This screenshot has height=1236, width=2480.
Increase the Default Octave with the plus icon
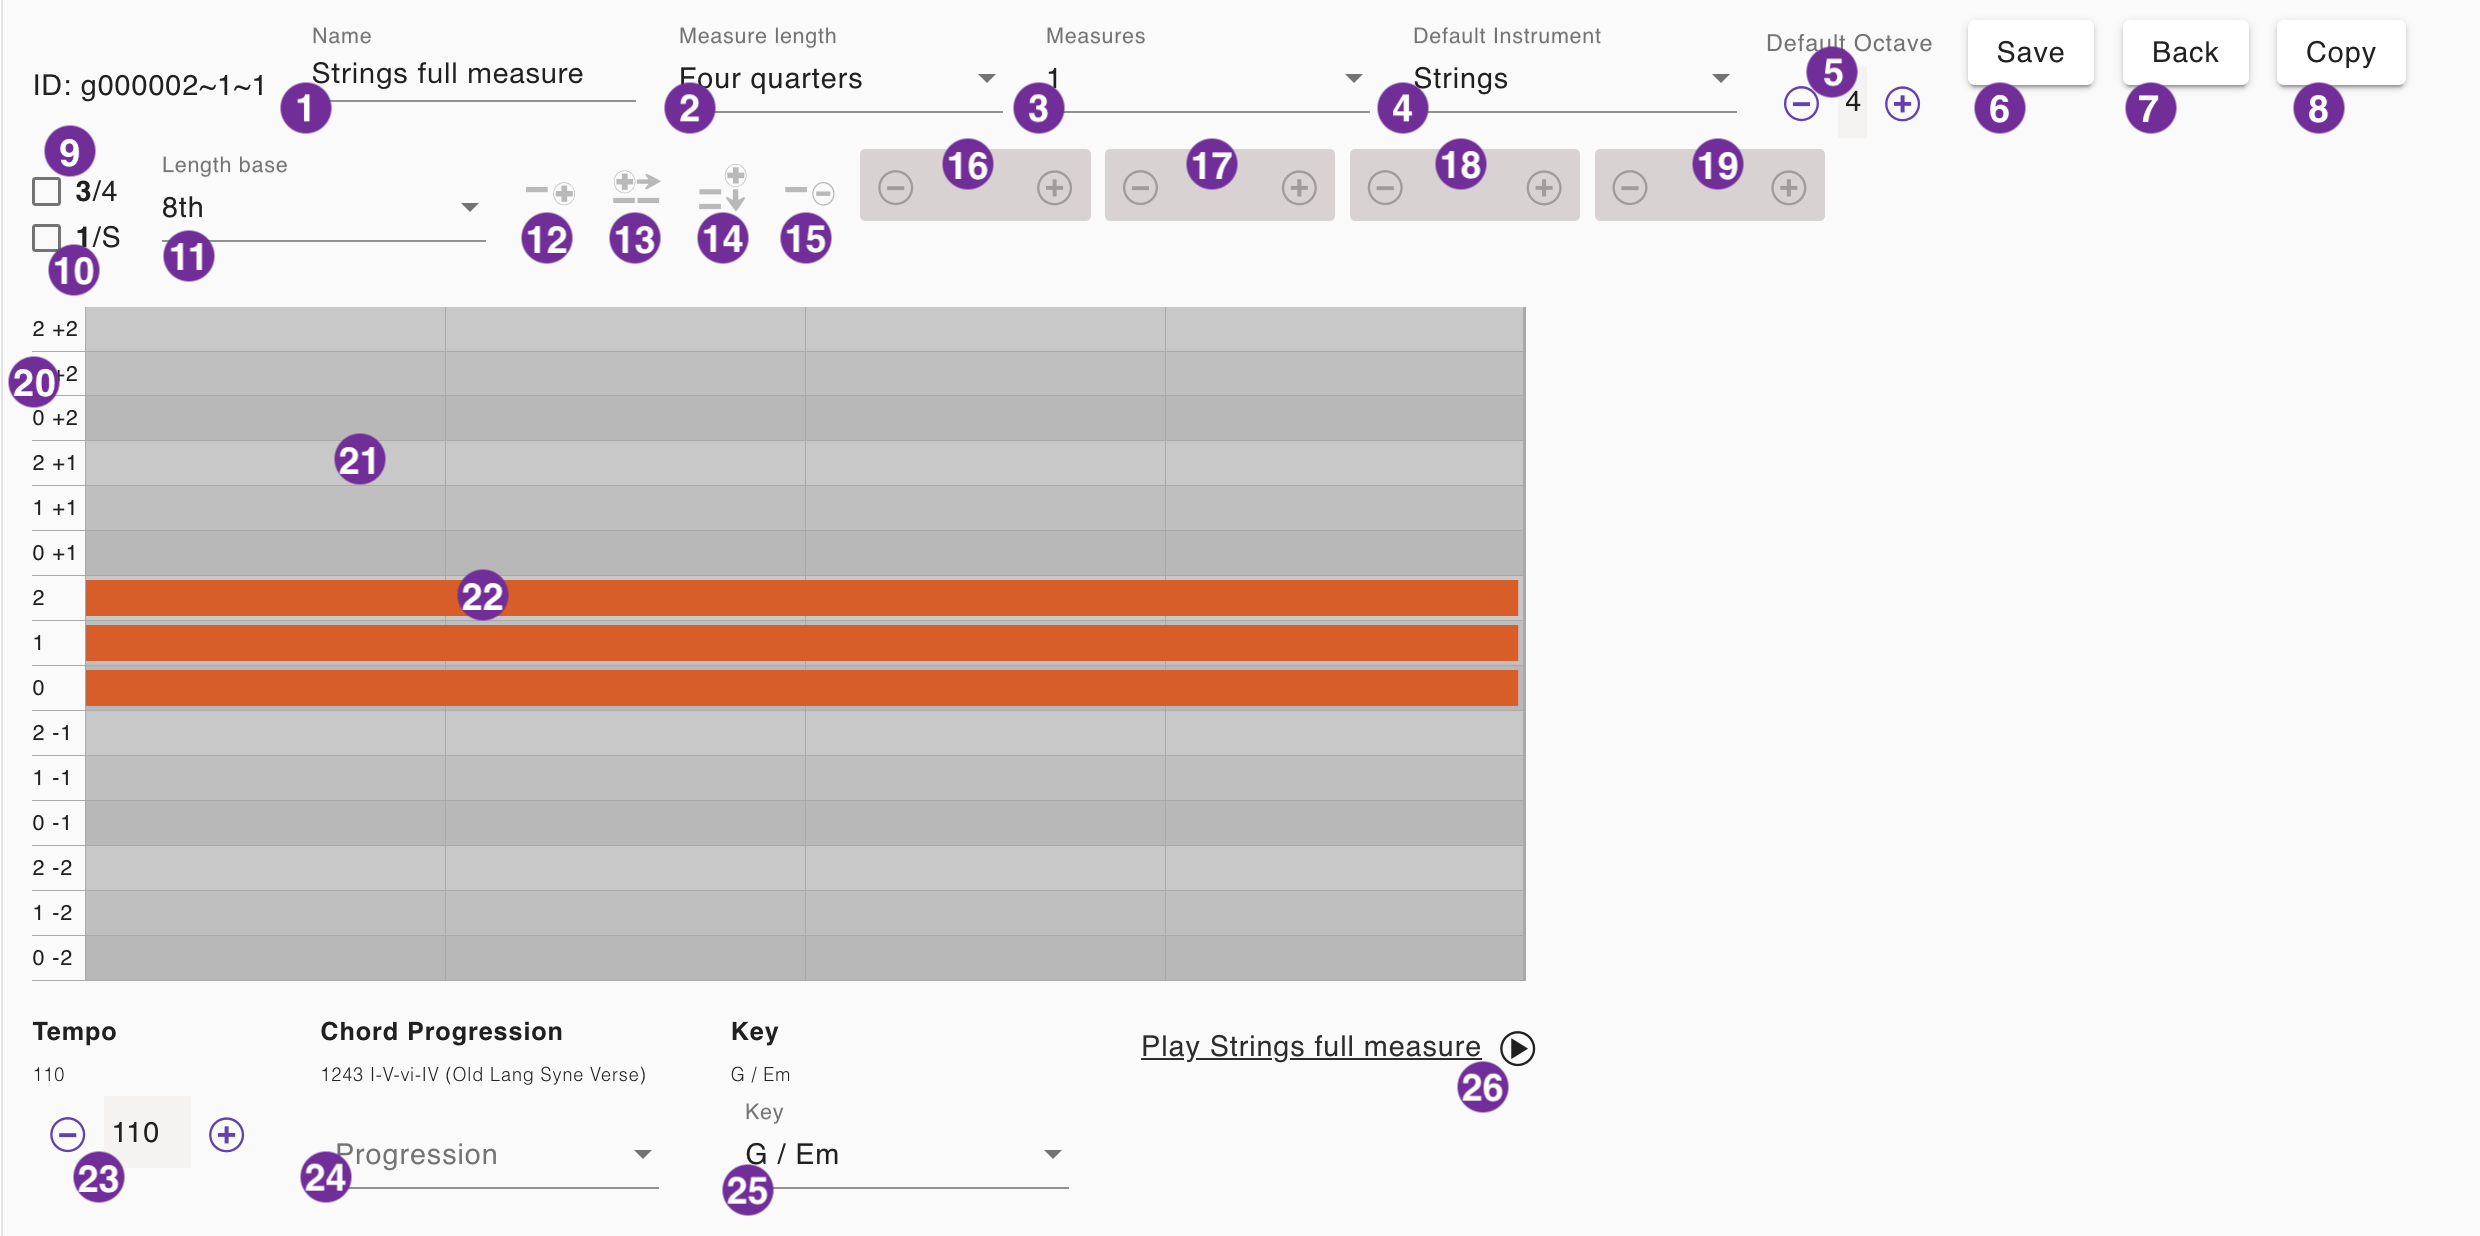pos(1902,104)
